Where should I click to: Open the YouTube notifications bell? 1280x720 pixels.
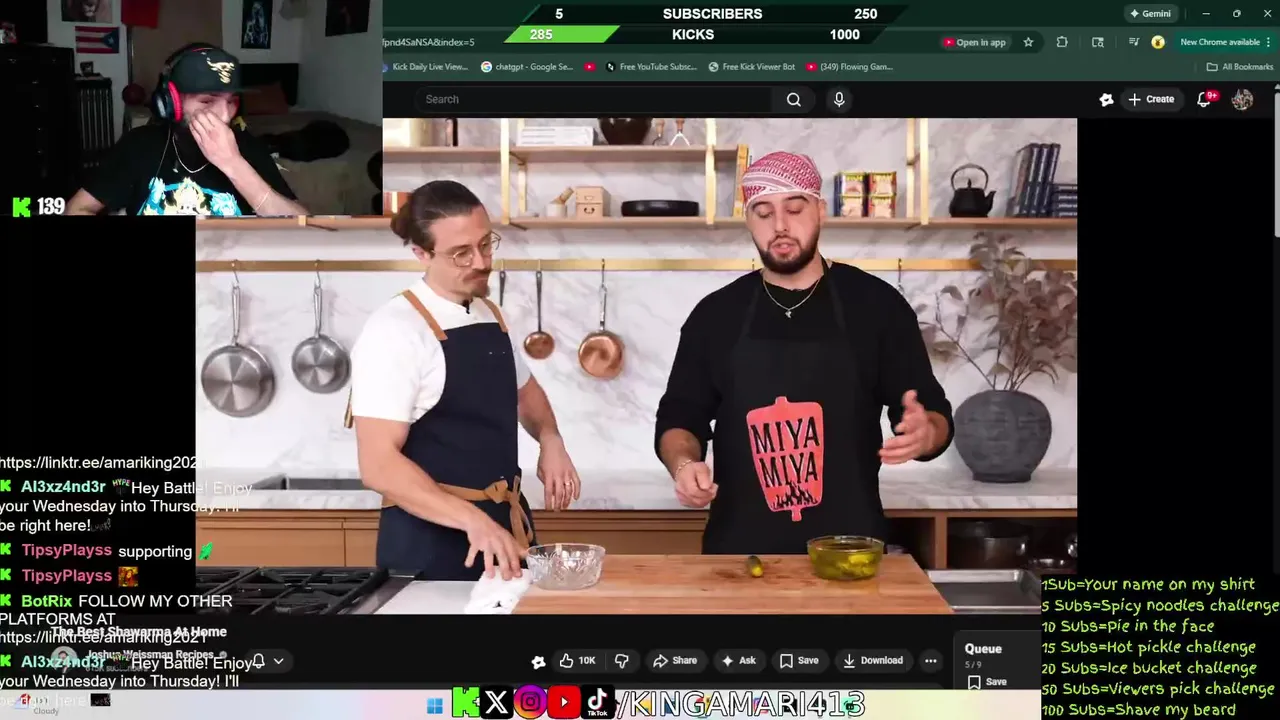(x=1205, y=99)
